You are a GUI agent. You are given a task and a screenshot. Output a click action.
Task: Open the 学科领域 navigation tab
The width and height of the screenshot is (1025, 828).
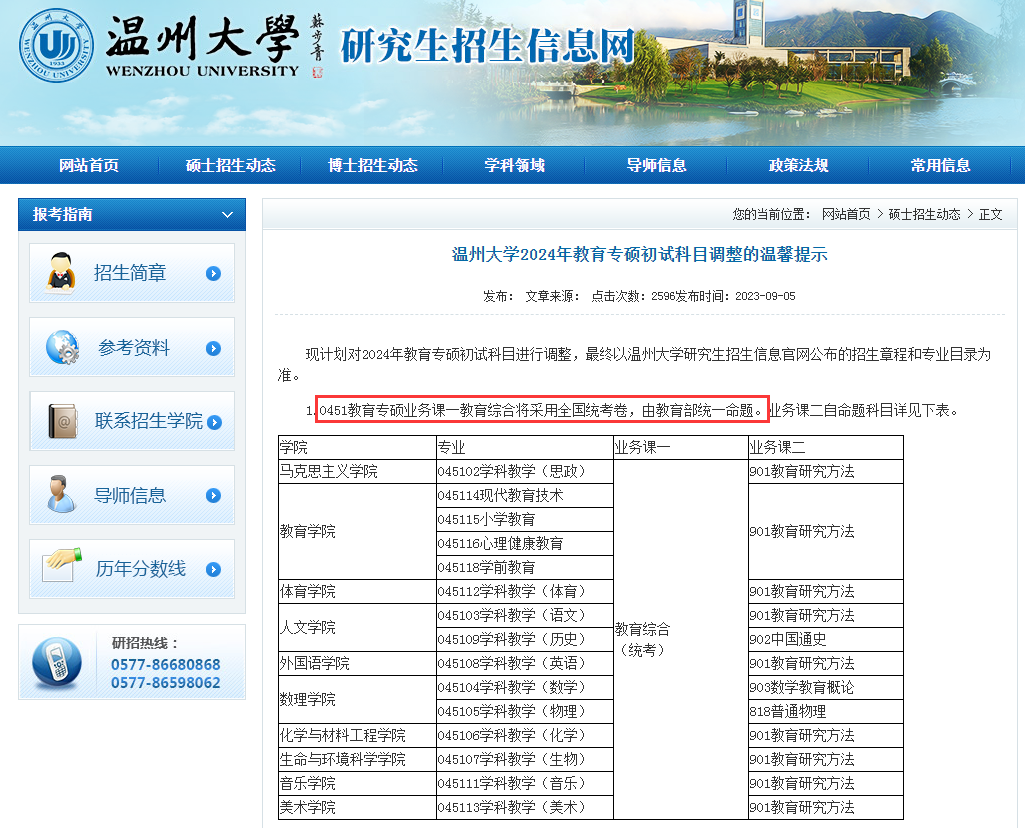pos(514,165)
